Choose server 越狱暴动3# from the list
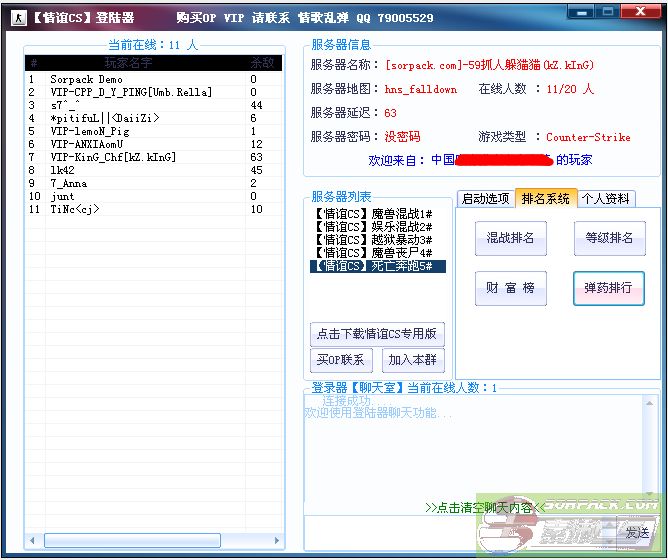The width and height of the screenshot is (668, 560). (x=373, y=240)
